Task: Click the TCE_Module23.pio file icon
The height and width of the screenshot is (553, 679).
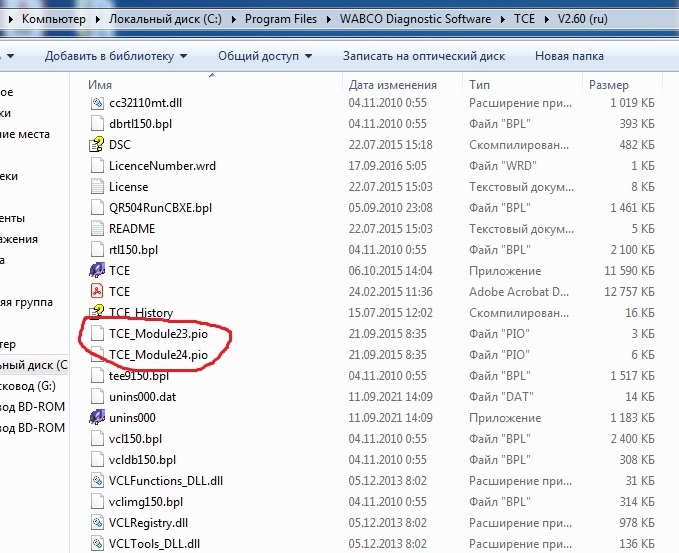Action: (97, 334)
